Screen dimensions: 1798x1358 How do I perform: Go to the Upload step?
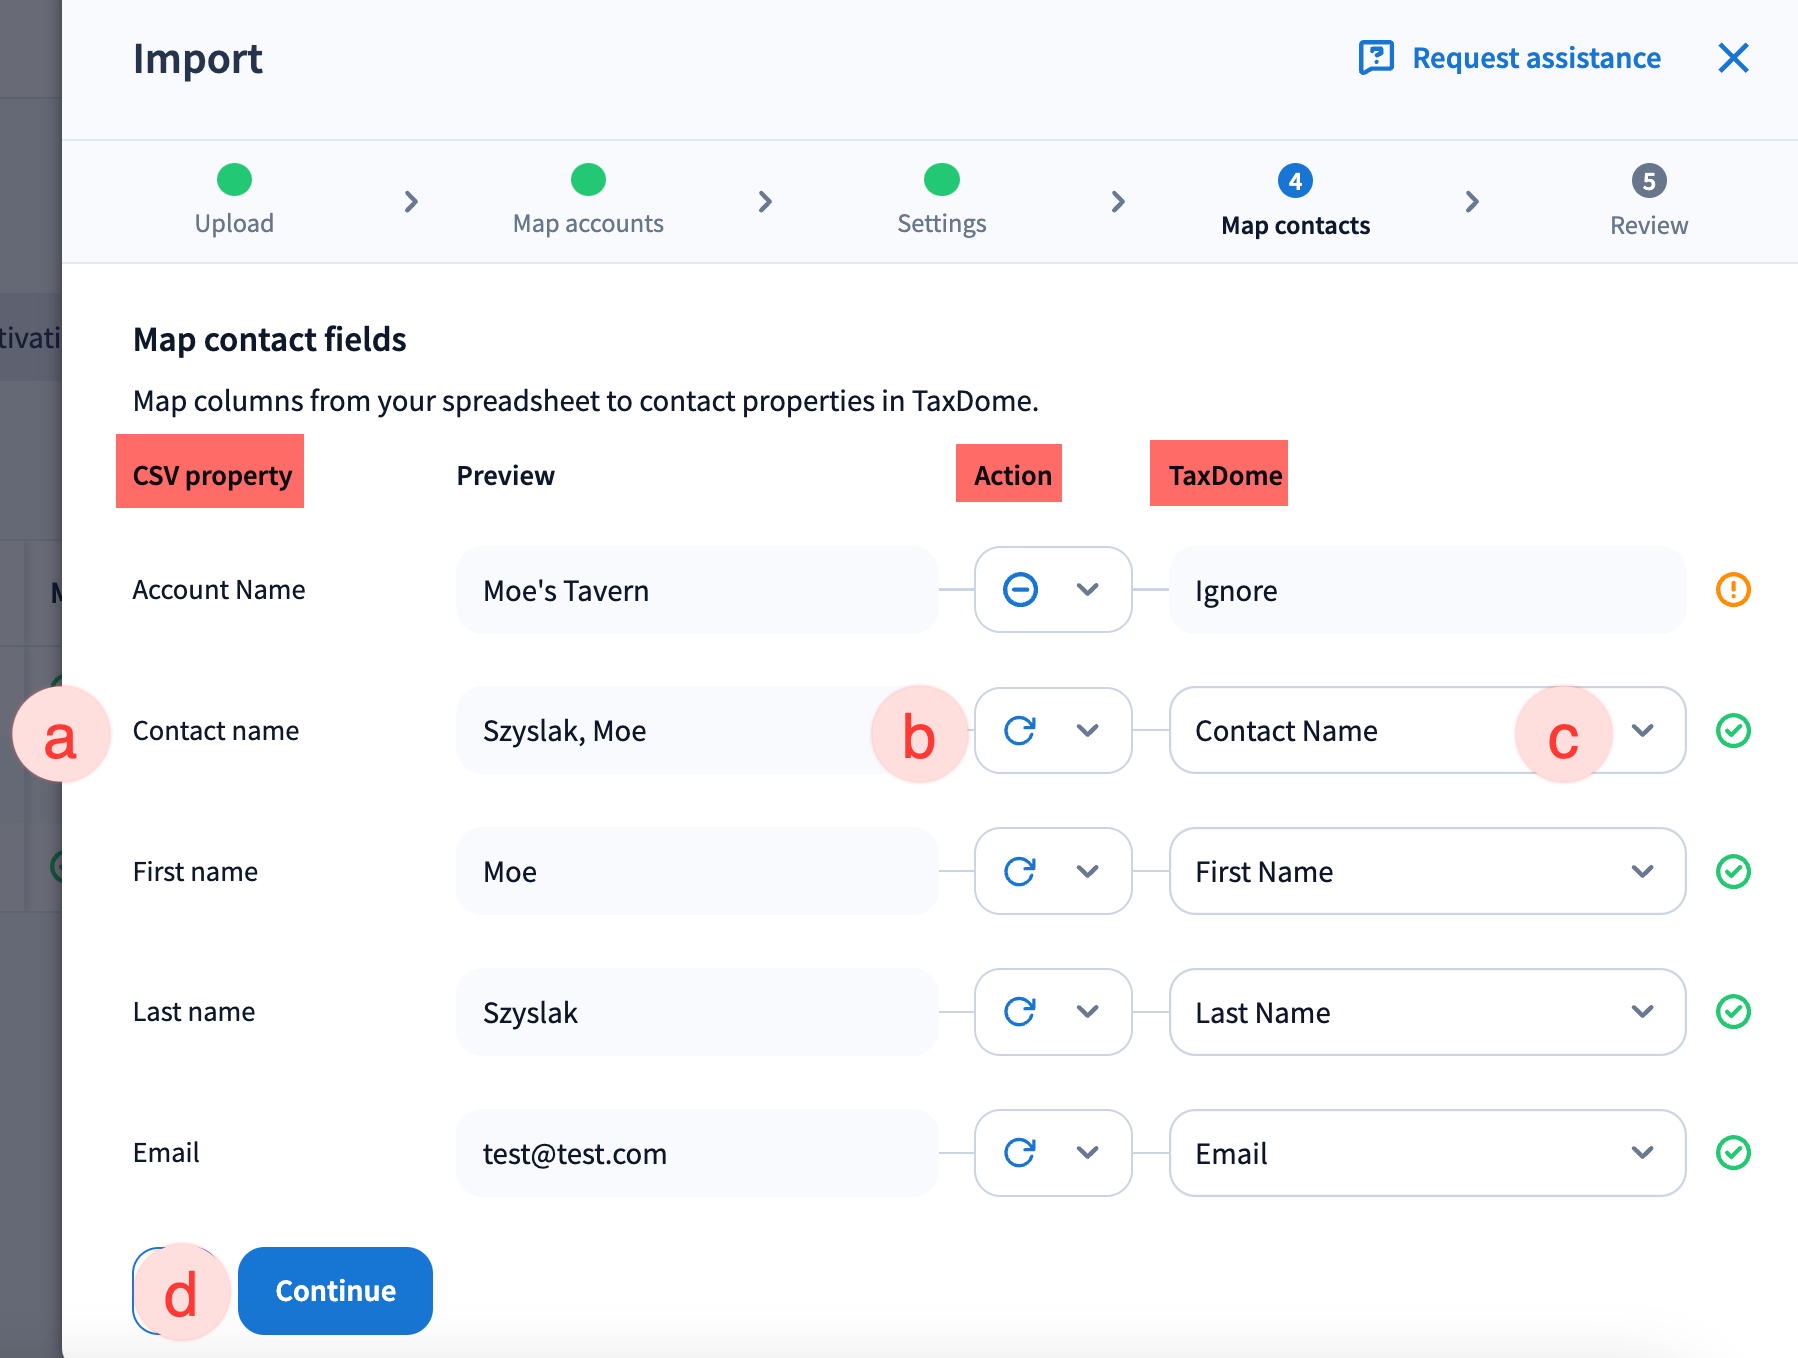[x=234, y=200]
